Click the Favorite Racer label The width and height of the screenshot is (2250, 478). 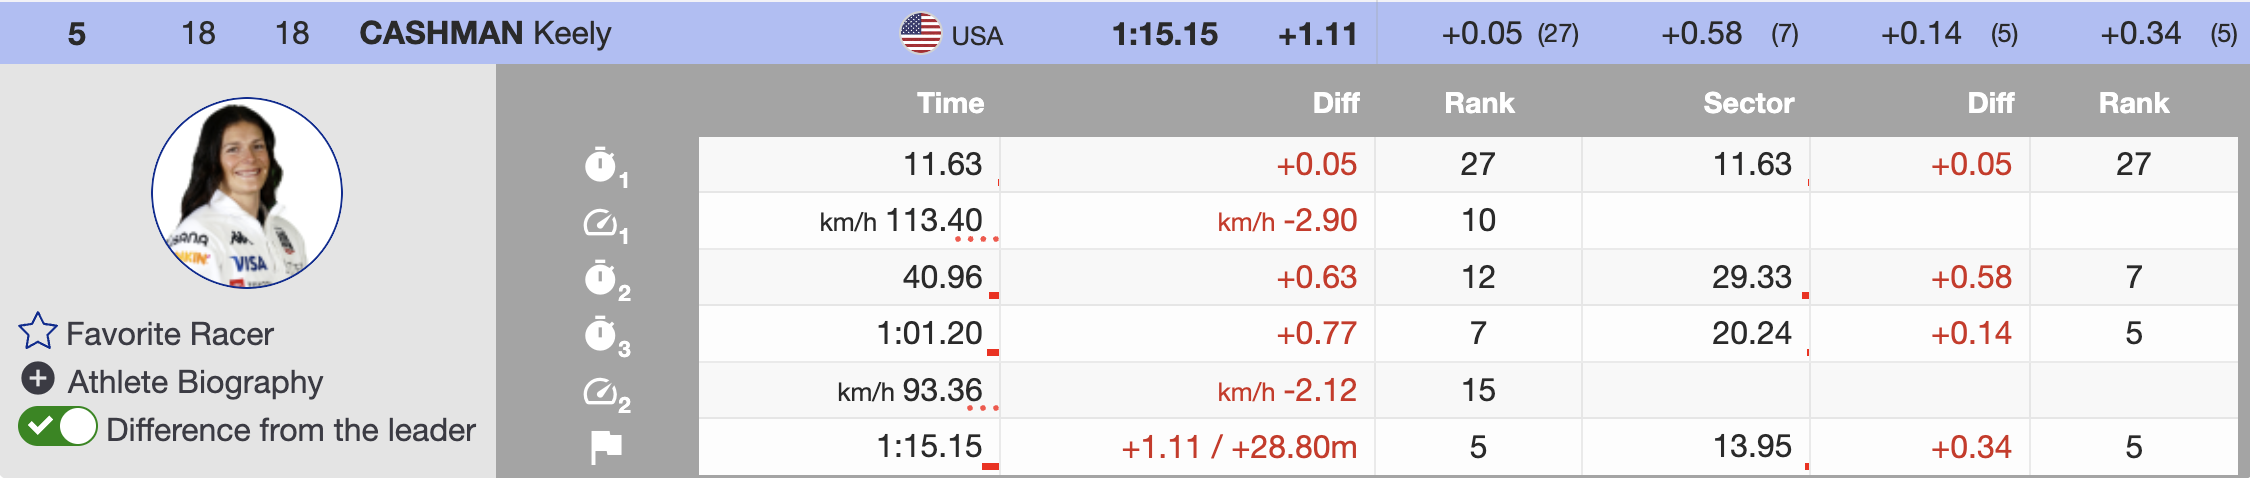click(x=170, y=334)
